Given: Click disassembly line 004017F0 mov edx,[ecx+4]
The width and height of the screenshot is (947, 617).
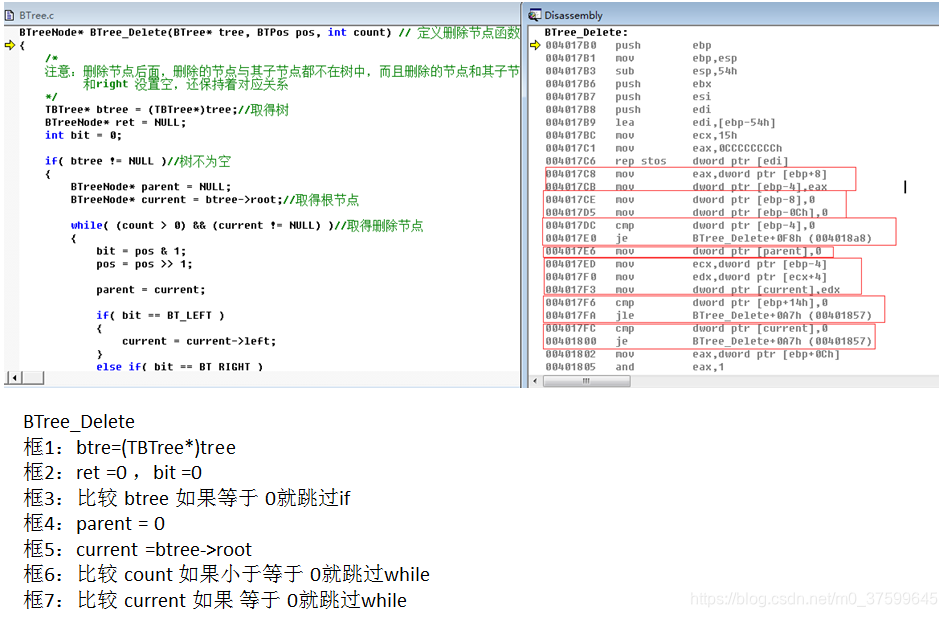Looking at the screenshot, I should coord(686,277).
